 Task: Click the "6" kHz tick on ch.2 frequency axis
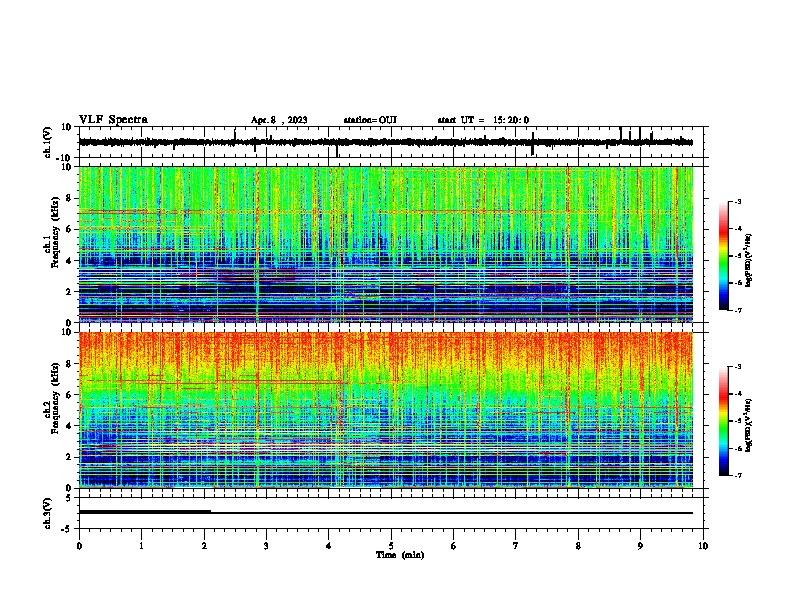click(x=70, y=395)
